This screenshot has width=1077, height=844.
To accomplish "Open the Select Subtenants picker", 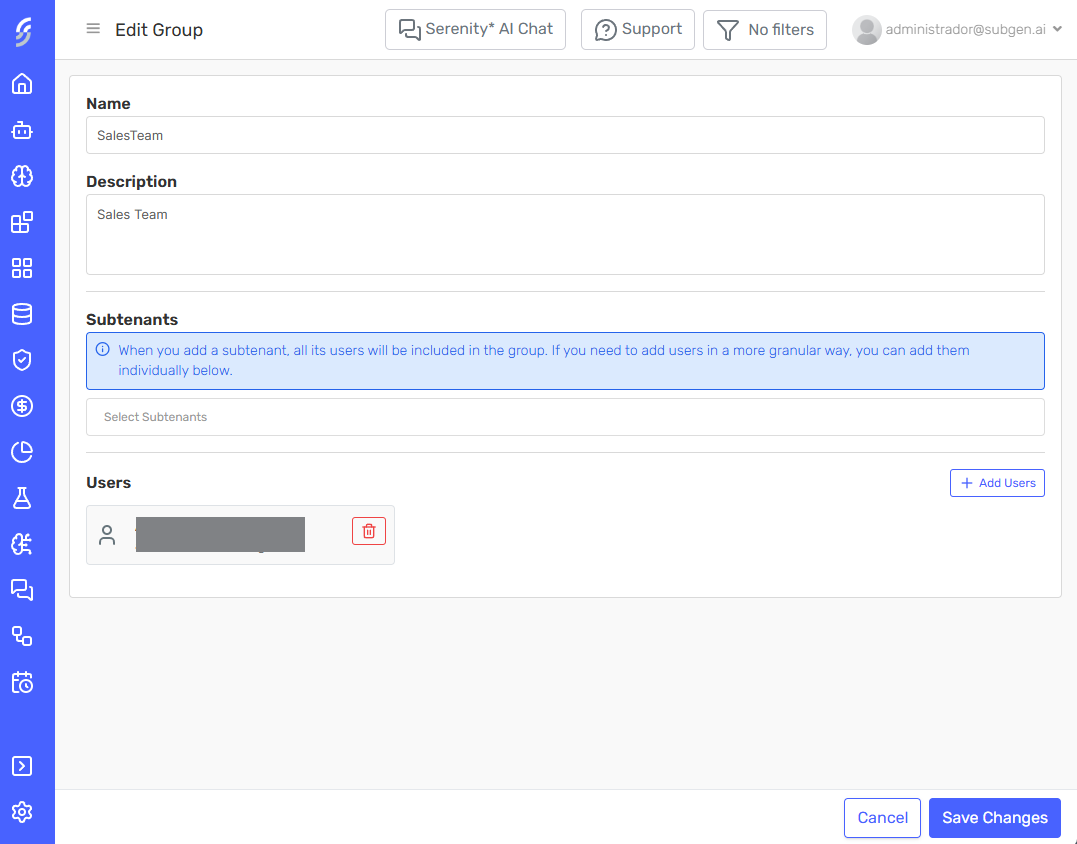I will [565, 416].
